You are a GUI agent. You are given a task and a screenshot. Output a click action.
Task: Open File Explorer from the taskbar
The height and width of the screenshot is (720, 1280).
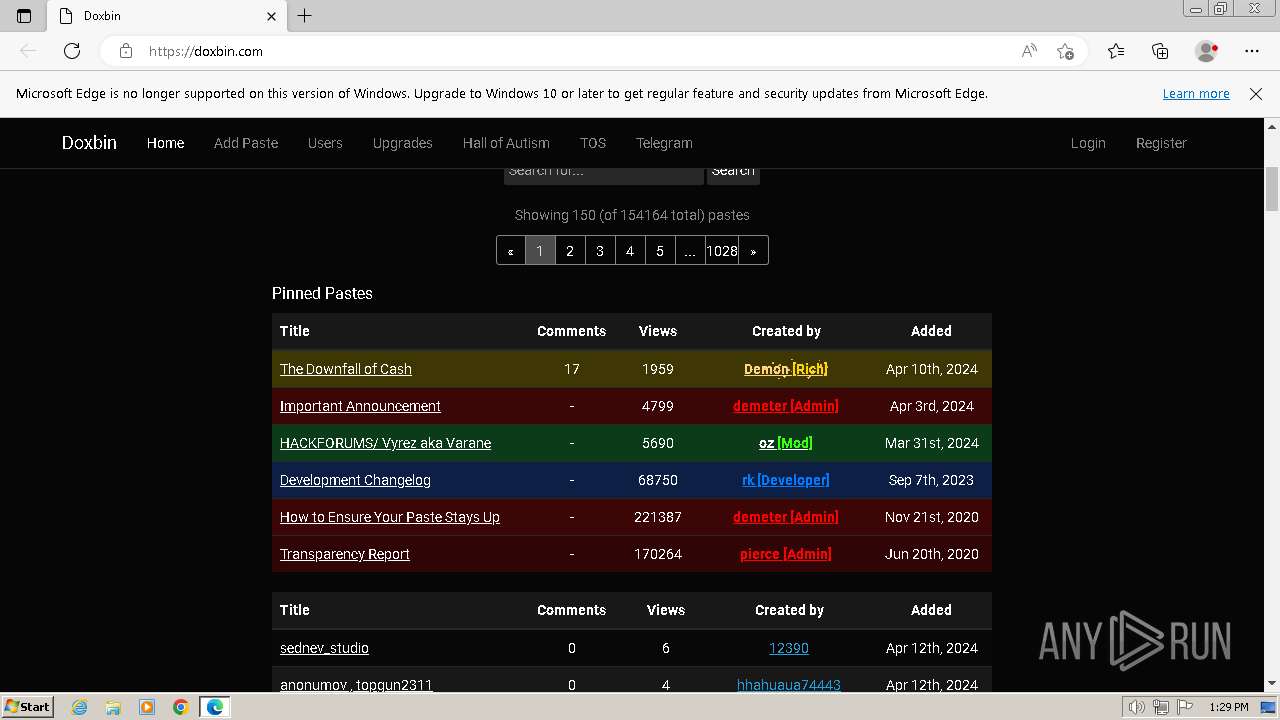pyautogui.click(x=113, y=707)
